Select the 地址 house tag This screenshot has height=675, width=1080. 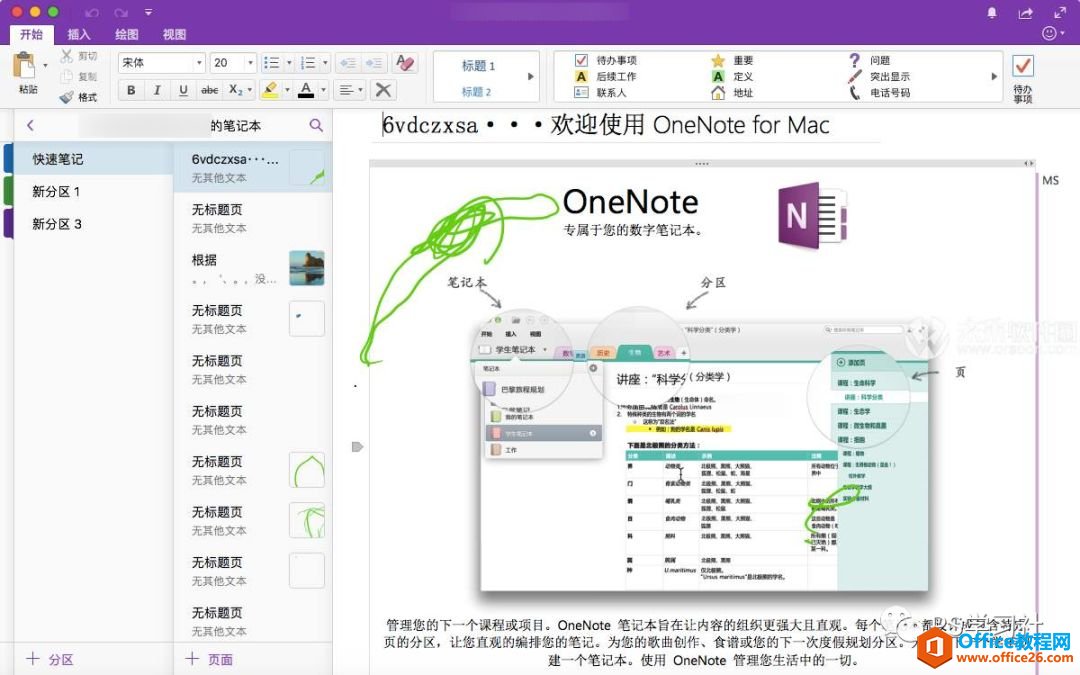coord(732,92)
